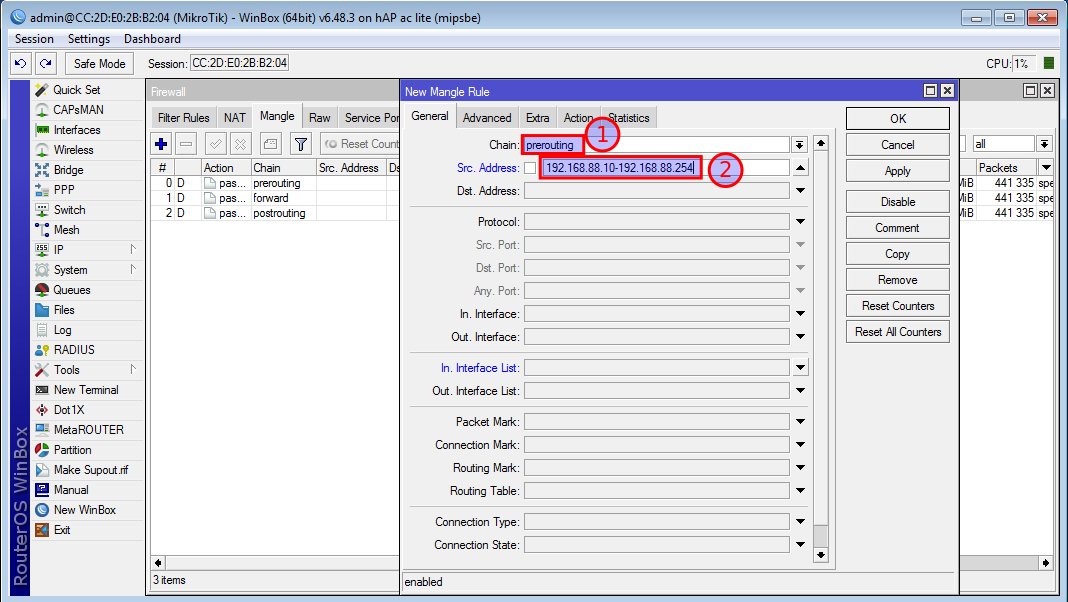1068x602 pixels.
Task: Open the Chain dropdown list
Action: (800, 144)
